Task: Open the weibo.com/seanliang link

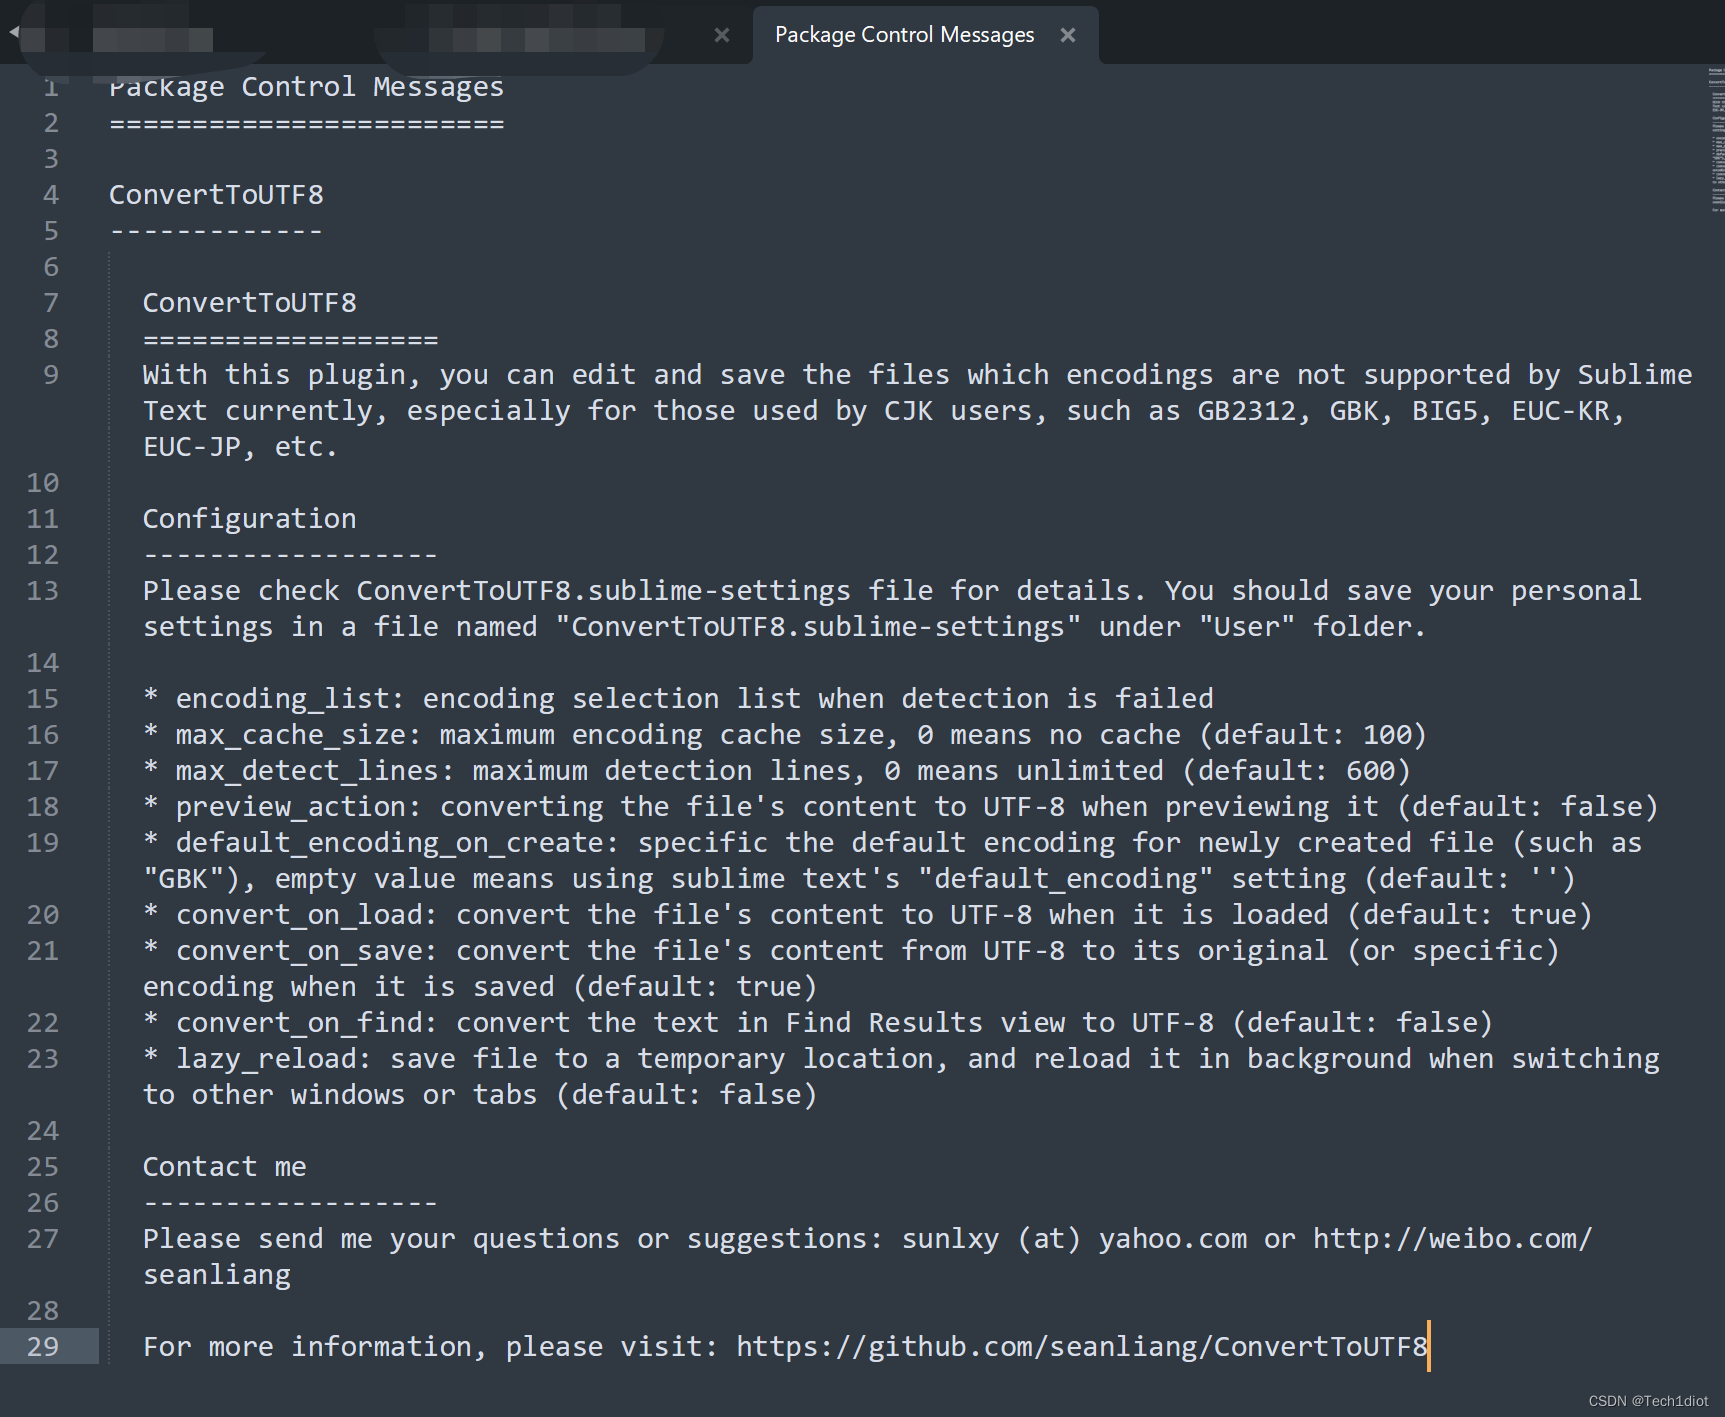Action: [1452, 1238]
